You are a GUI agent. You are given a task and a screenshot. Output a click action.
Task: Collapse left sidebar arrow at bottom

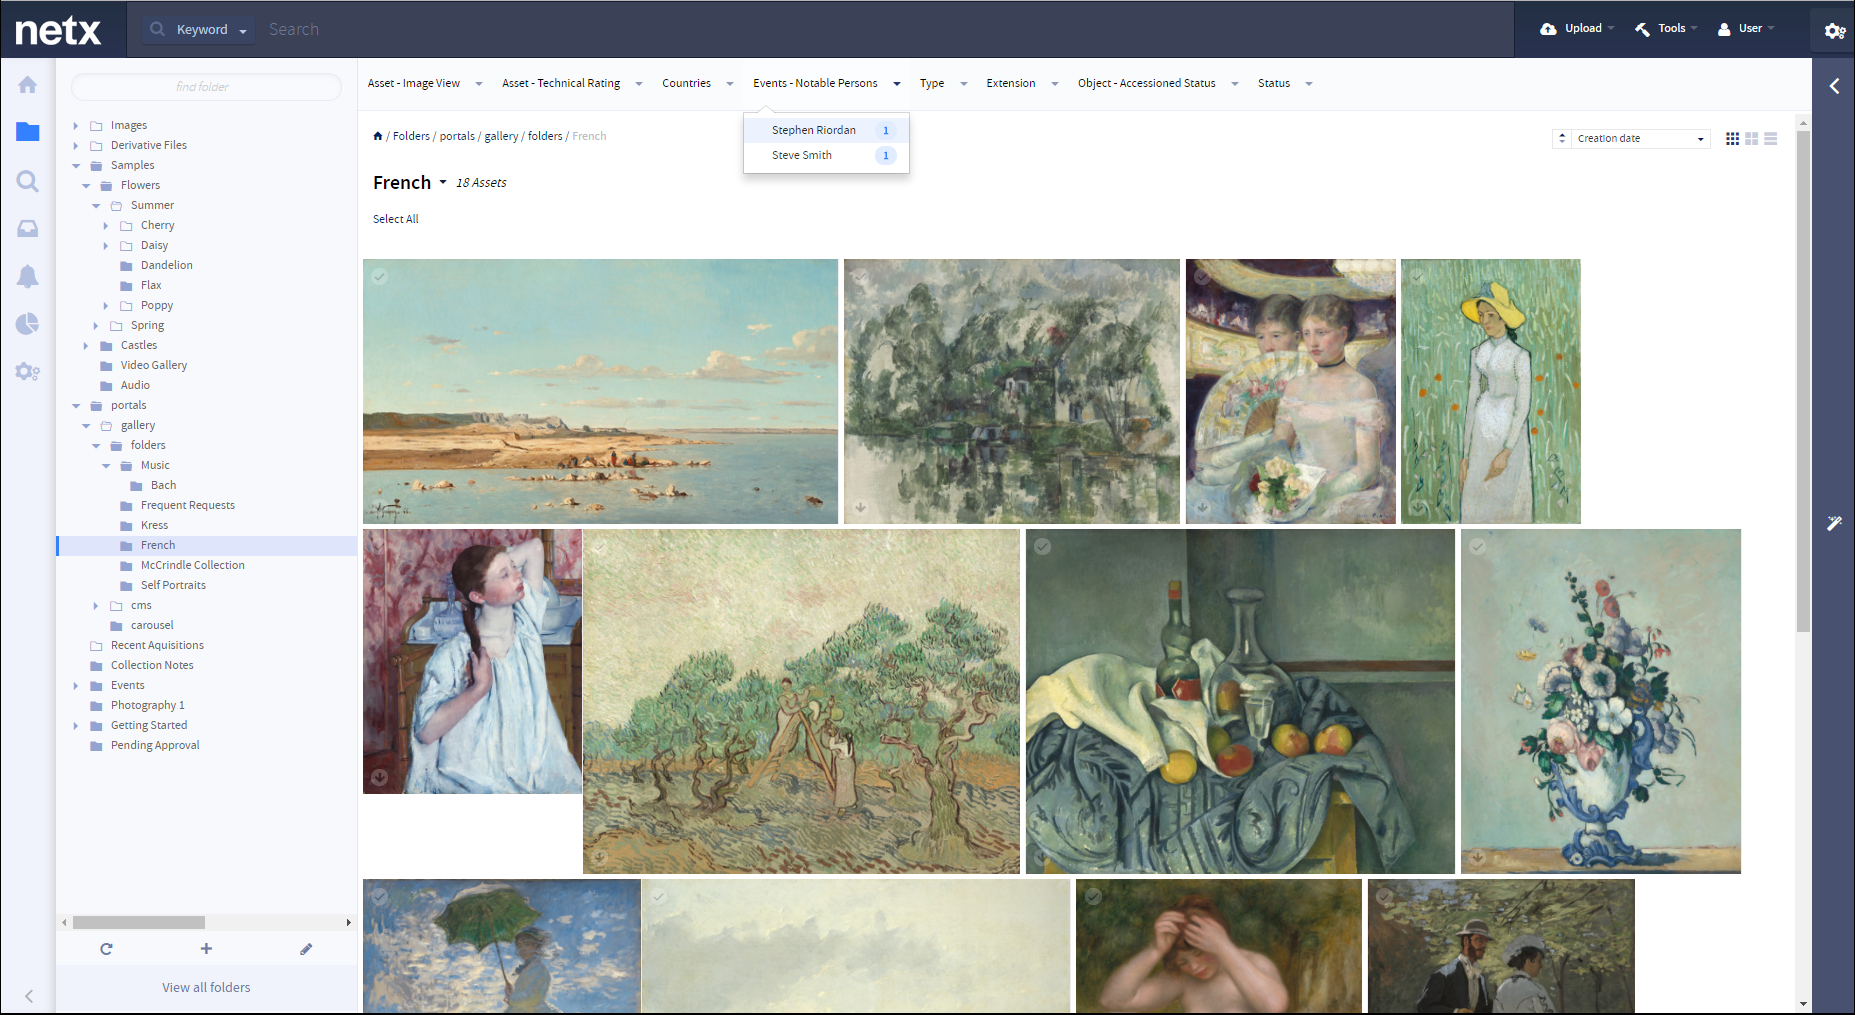click(29, 996)
